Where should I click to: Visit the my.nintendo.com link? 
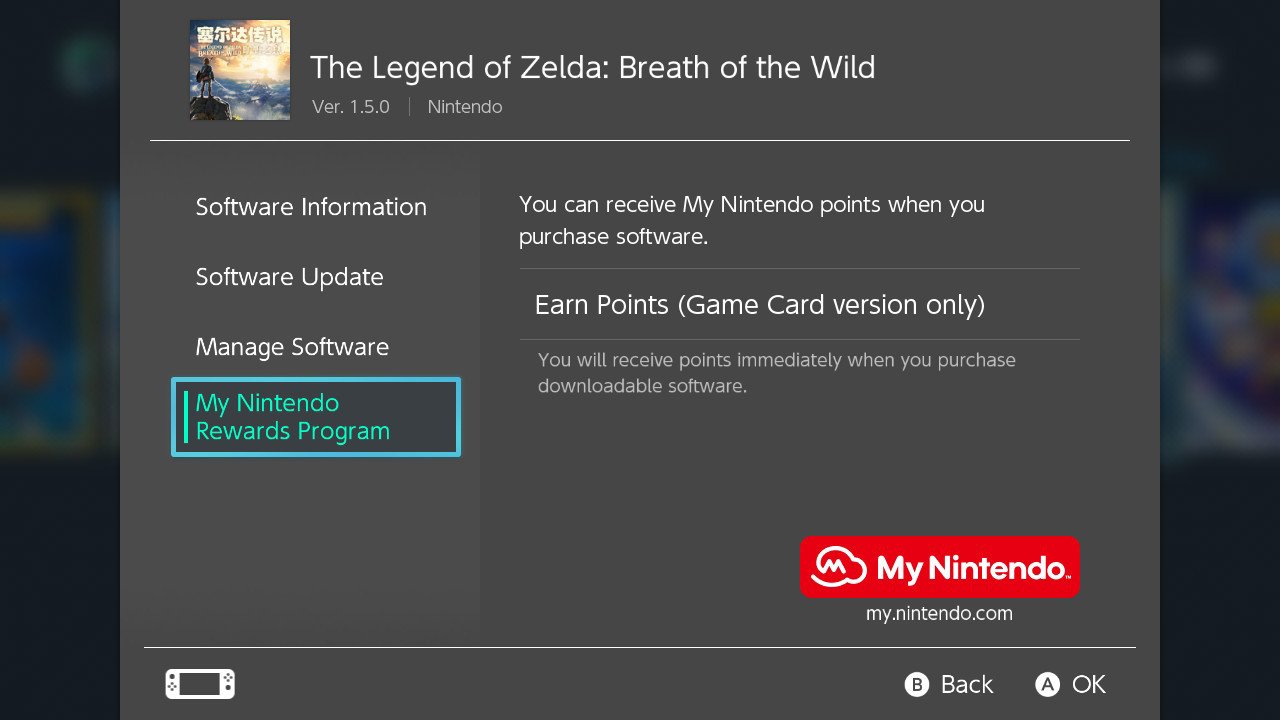[939, 613]
